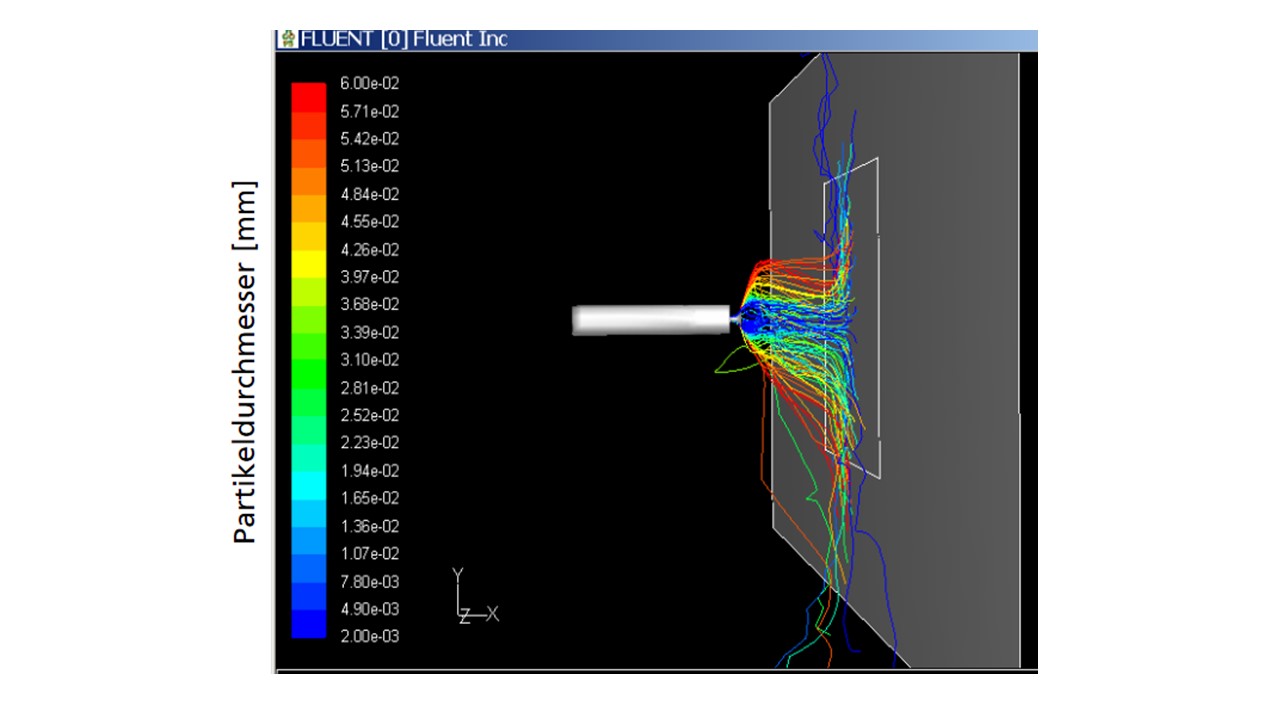
Task: Click the legend value 1.65e-02
Action: click(369, 498)
